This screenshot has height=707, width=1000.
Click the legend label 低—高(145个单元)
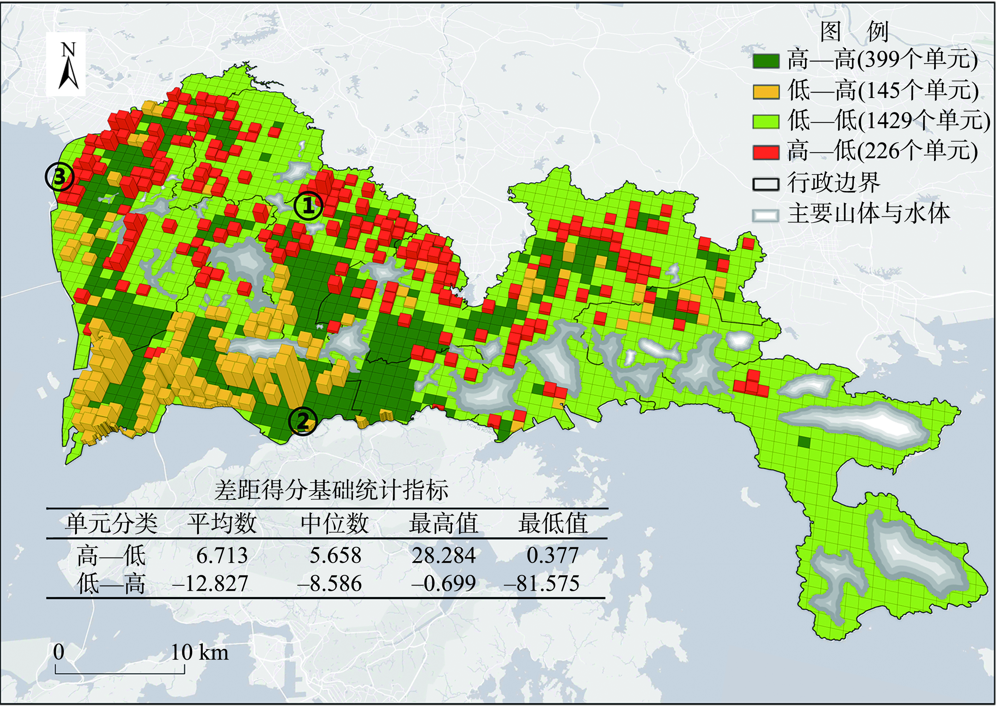pos(882,91)
